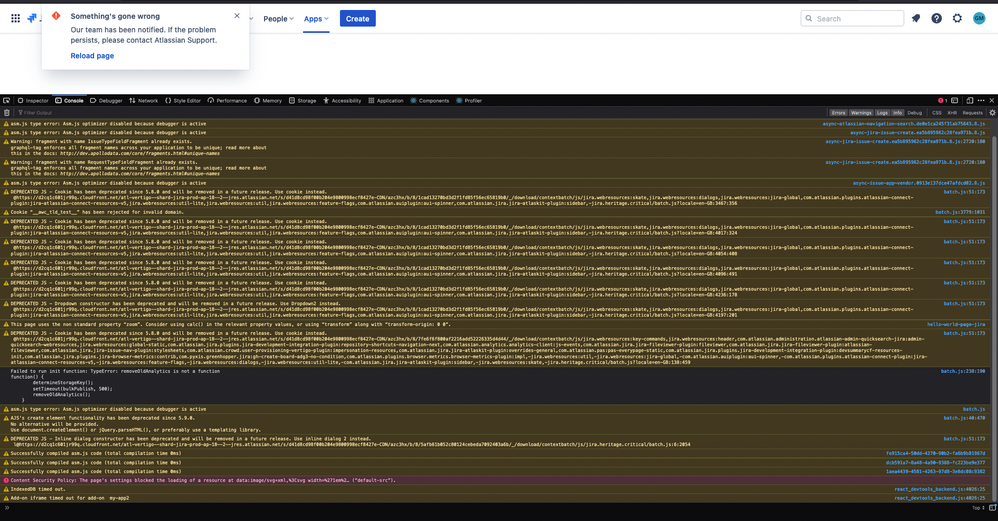The image size is (998, 521).
Task: Toggle the console sidebar icon bottom right
Action: 992,508
